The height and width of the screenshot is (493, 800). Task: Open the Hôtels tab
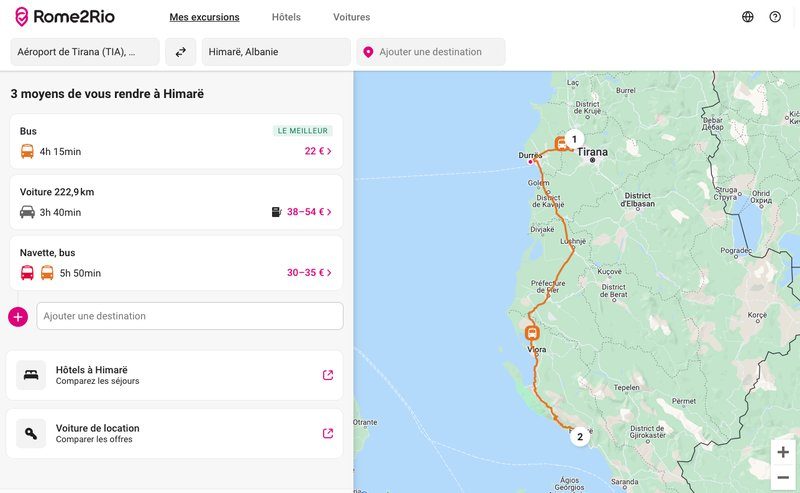click(286, 17)
